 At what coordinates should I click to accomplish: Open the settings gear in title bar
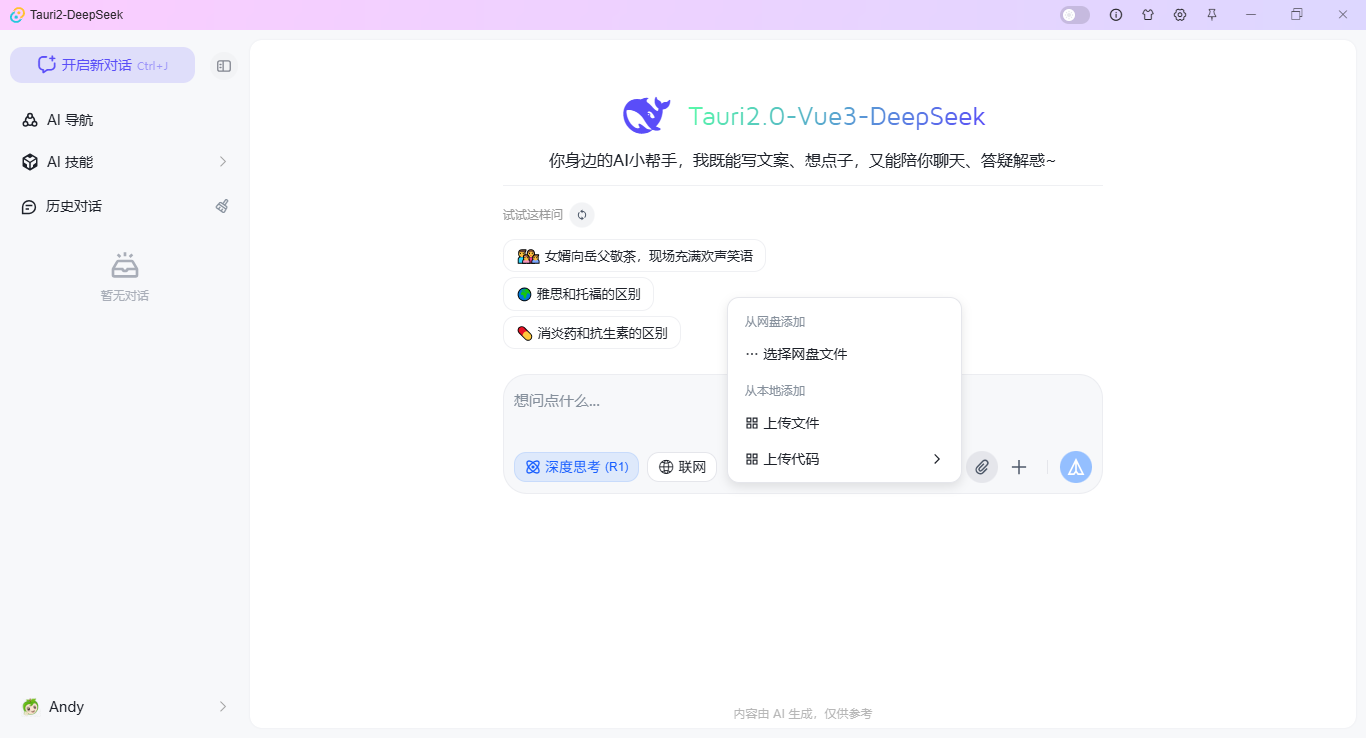(1180, 15)
